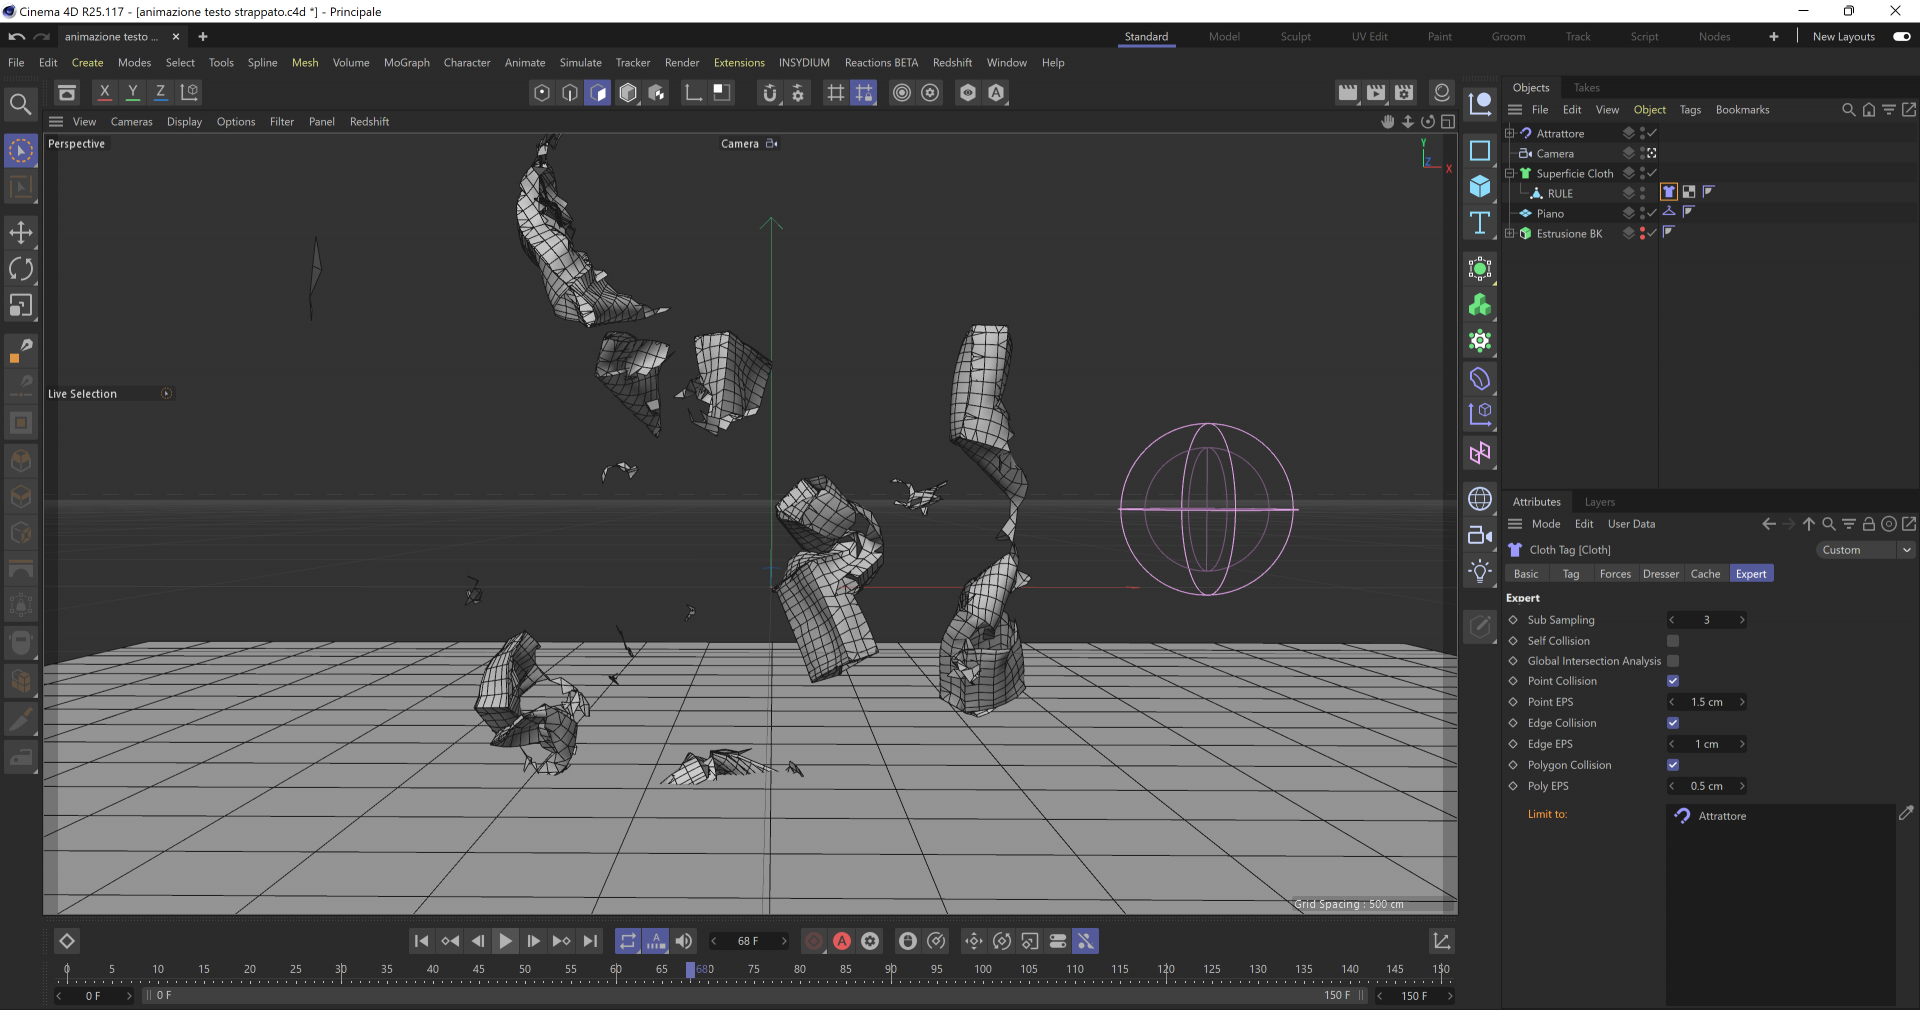Viewport: 1920px width, 1010px height.
Task: Uncheck Polygon Collision option
Action: click(x=1673, y=765)
